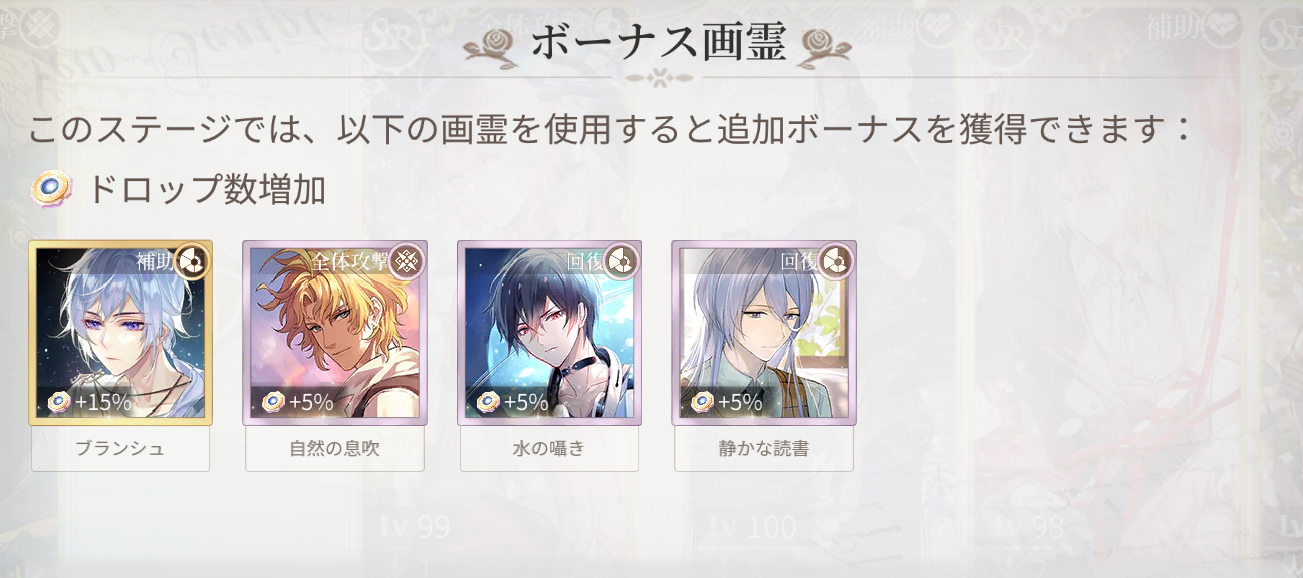Click the 静かな読書 name label
Viewport: 1303px width, 578px height.
tap(763, 449)
